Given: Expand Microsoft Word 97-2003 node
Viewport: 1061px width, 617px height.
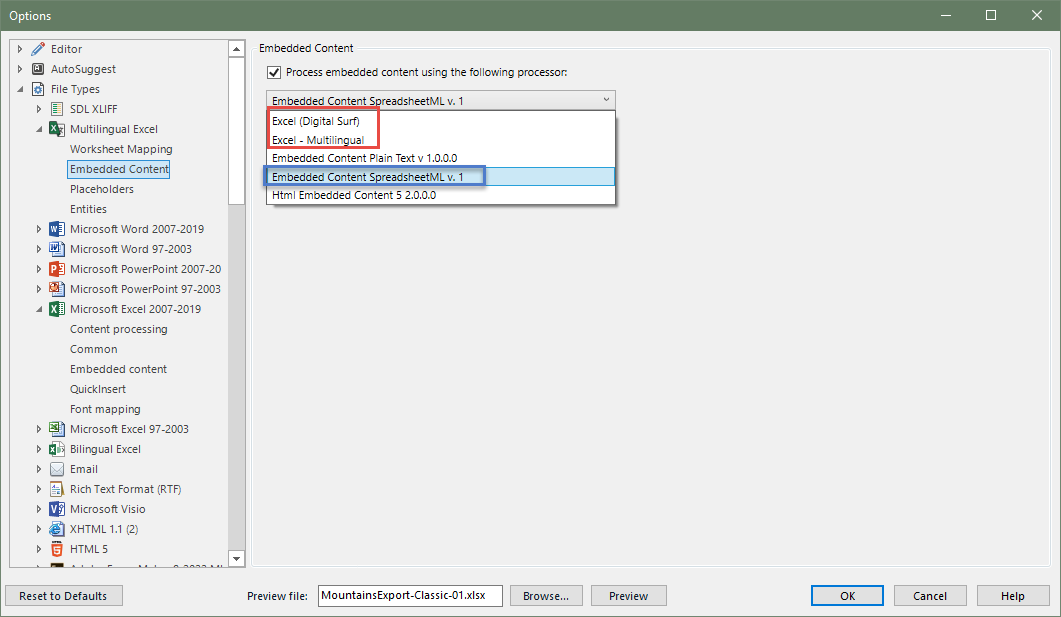Looking at the screenshot, I should (39, 249).
